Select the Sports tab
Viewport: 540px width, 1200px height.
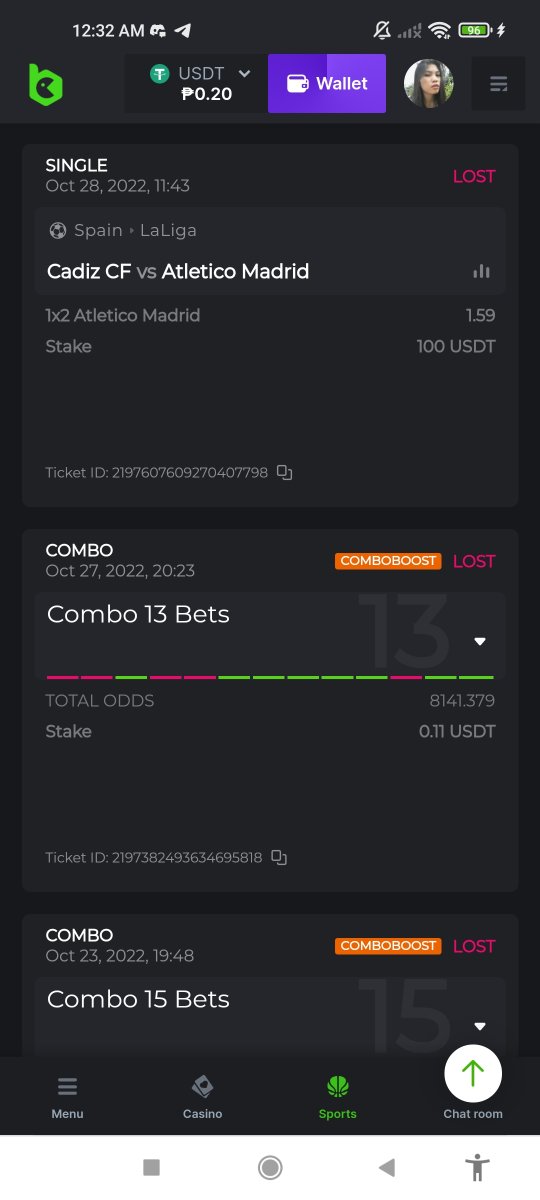click(337, 1097)
